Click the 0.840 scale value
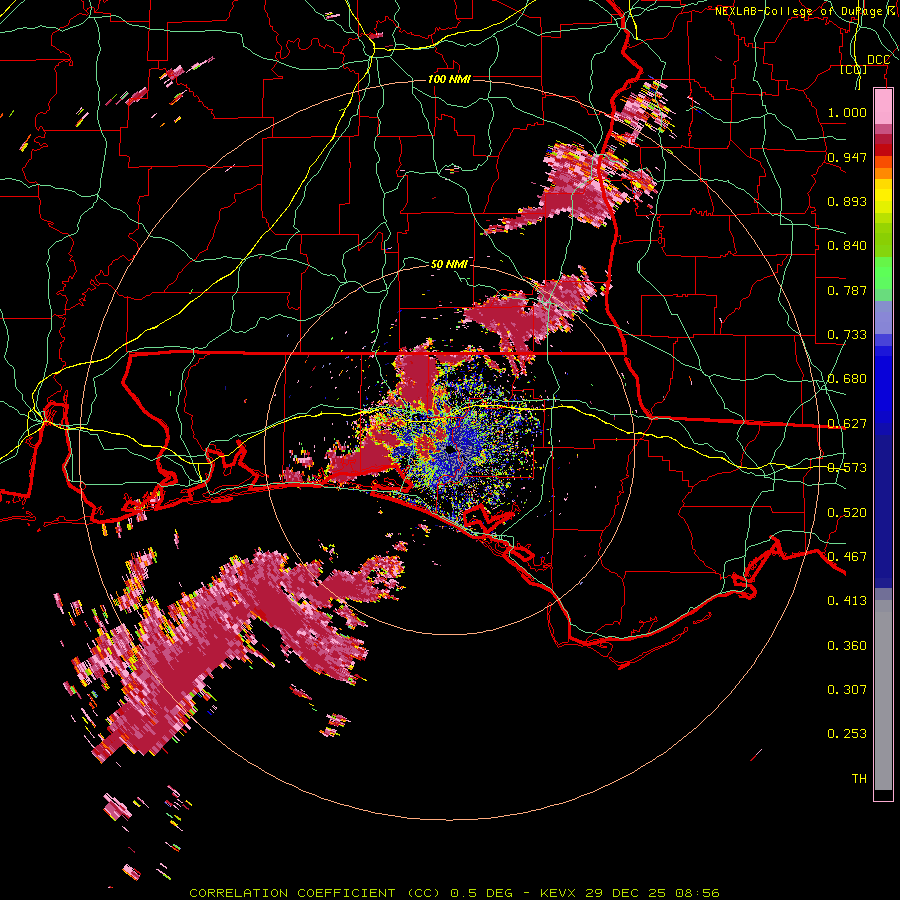The height and width of the screenshot is (900, 900). pos(847,246)
